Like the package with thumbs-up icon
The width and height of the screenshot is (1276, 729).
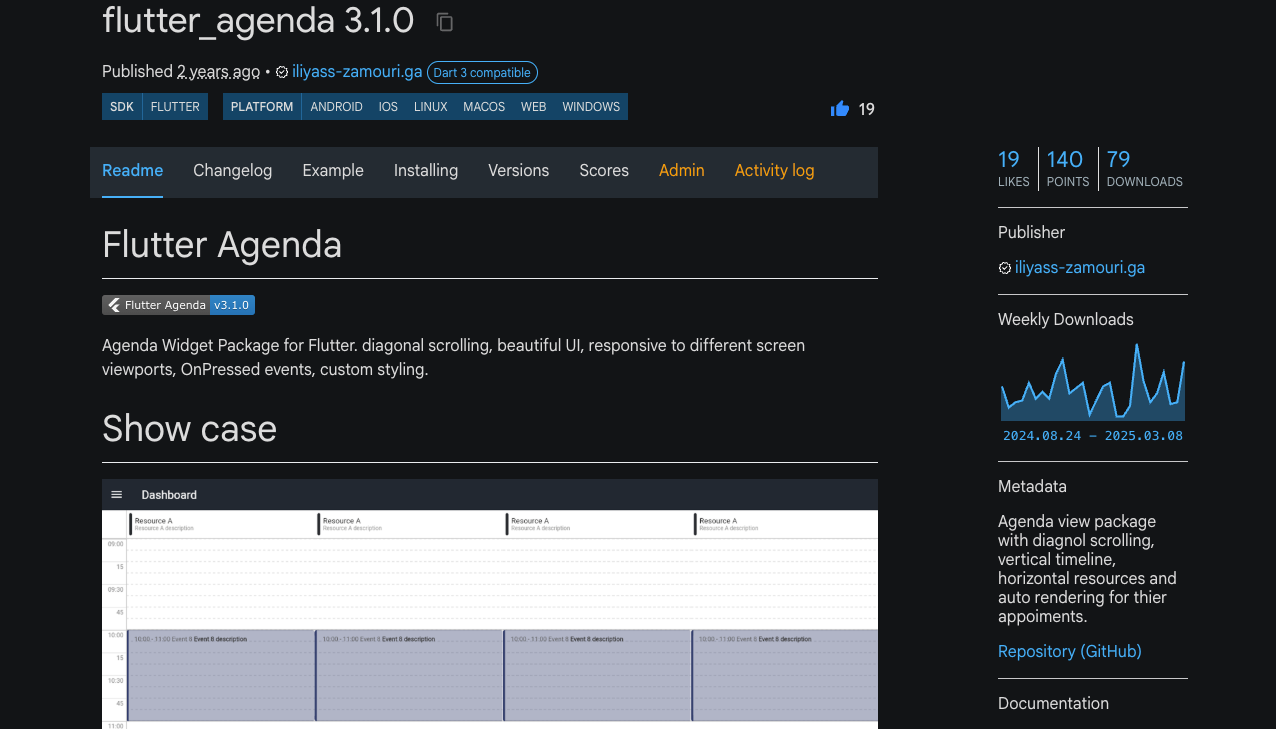pyautogui.click(x=840, y=109)
